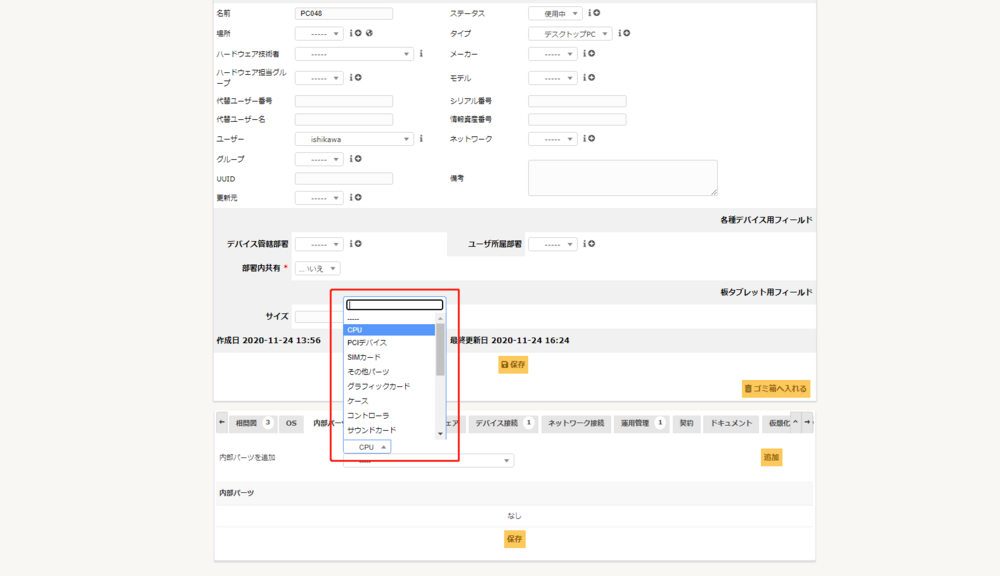Open the ステータス dropdown showing 使用中
This screenshot has width=1000, height=576.
pos(554,14)
